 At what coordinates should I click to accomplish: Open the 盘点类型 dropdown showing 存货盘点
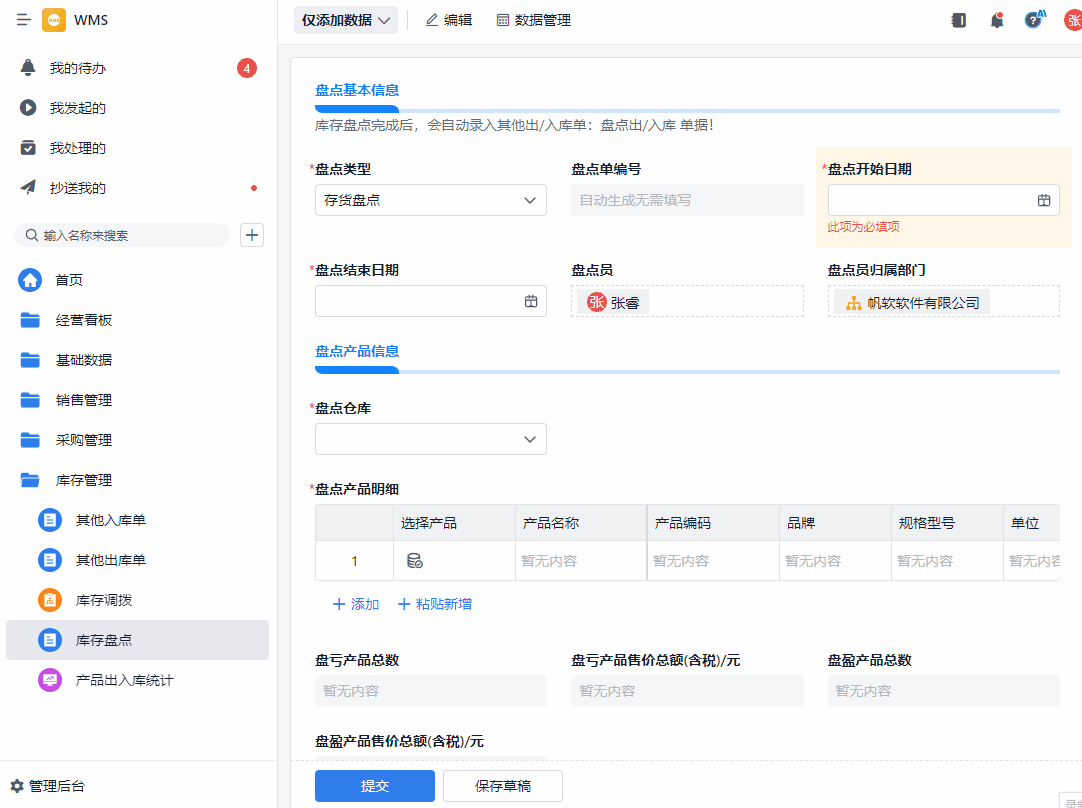(431, 200)
